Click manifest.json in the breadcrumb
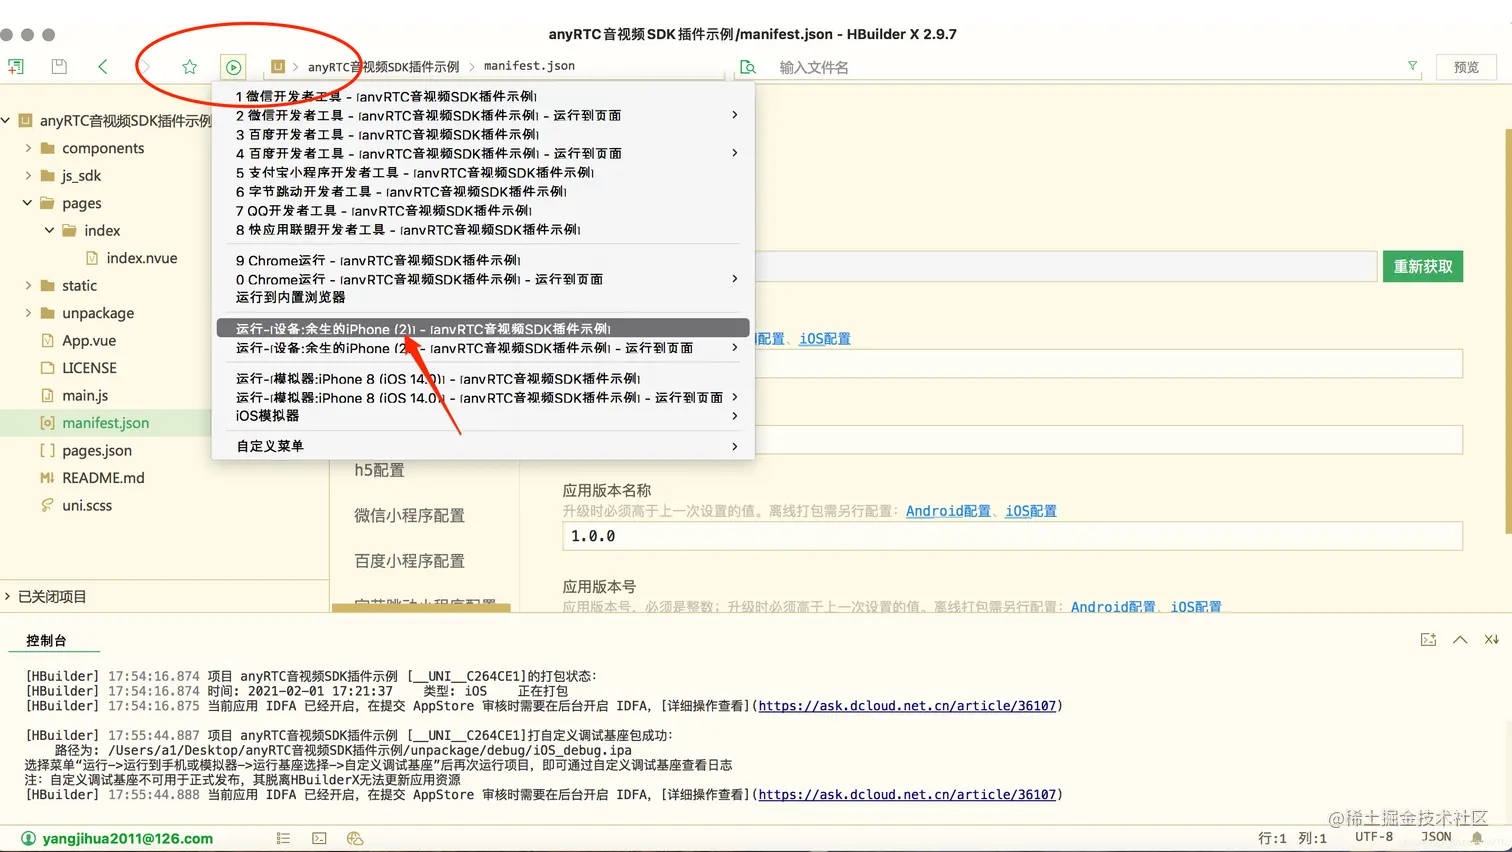The height and width of the screenshot is (852, 1512). (x=529, y=66)
